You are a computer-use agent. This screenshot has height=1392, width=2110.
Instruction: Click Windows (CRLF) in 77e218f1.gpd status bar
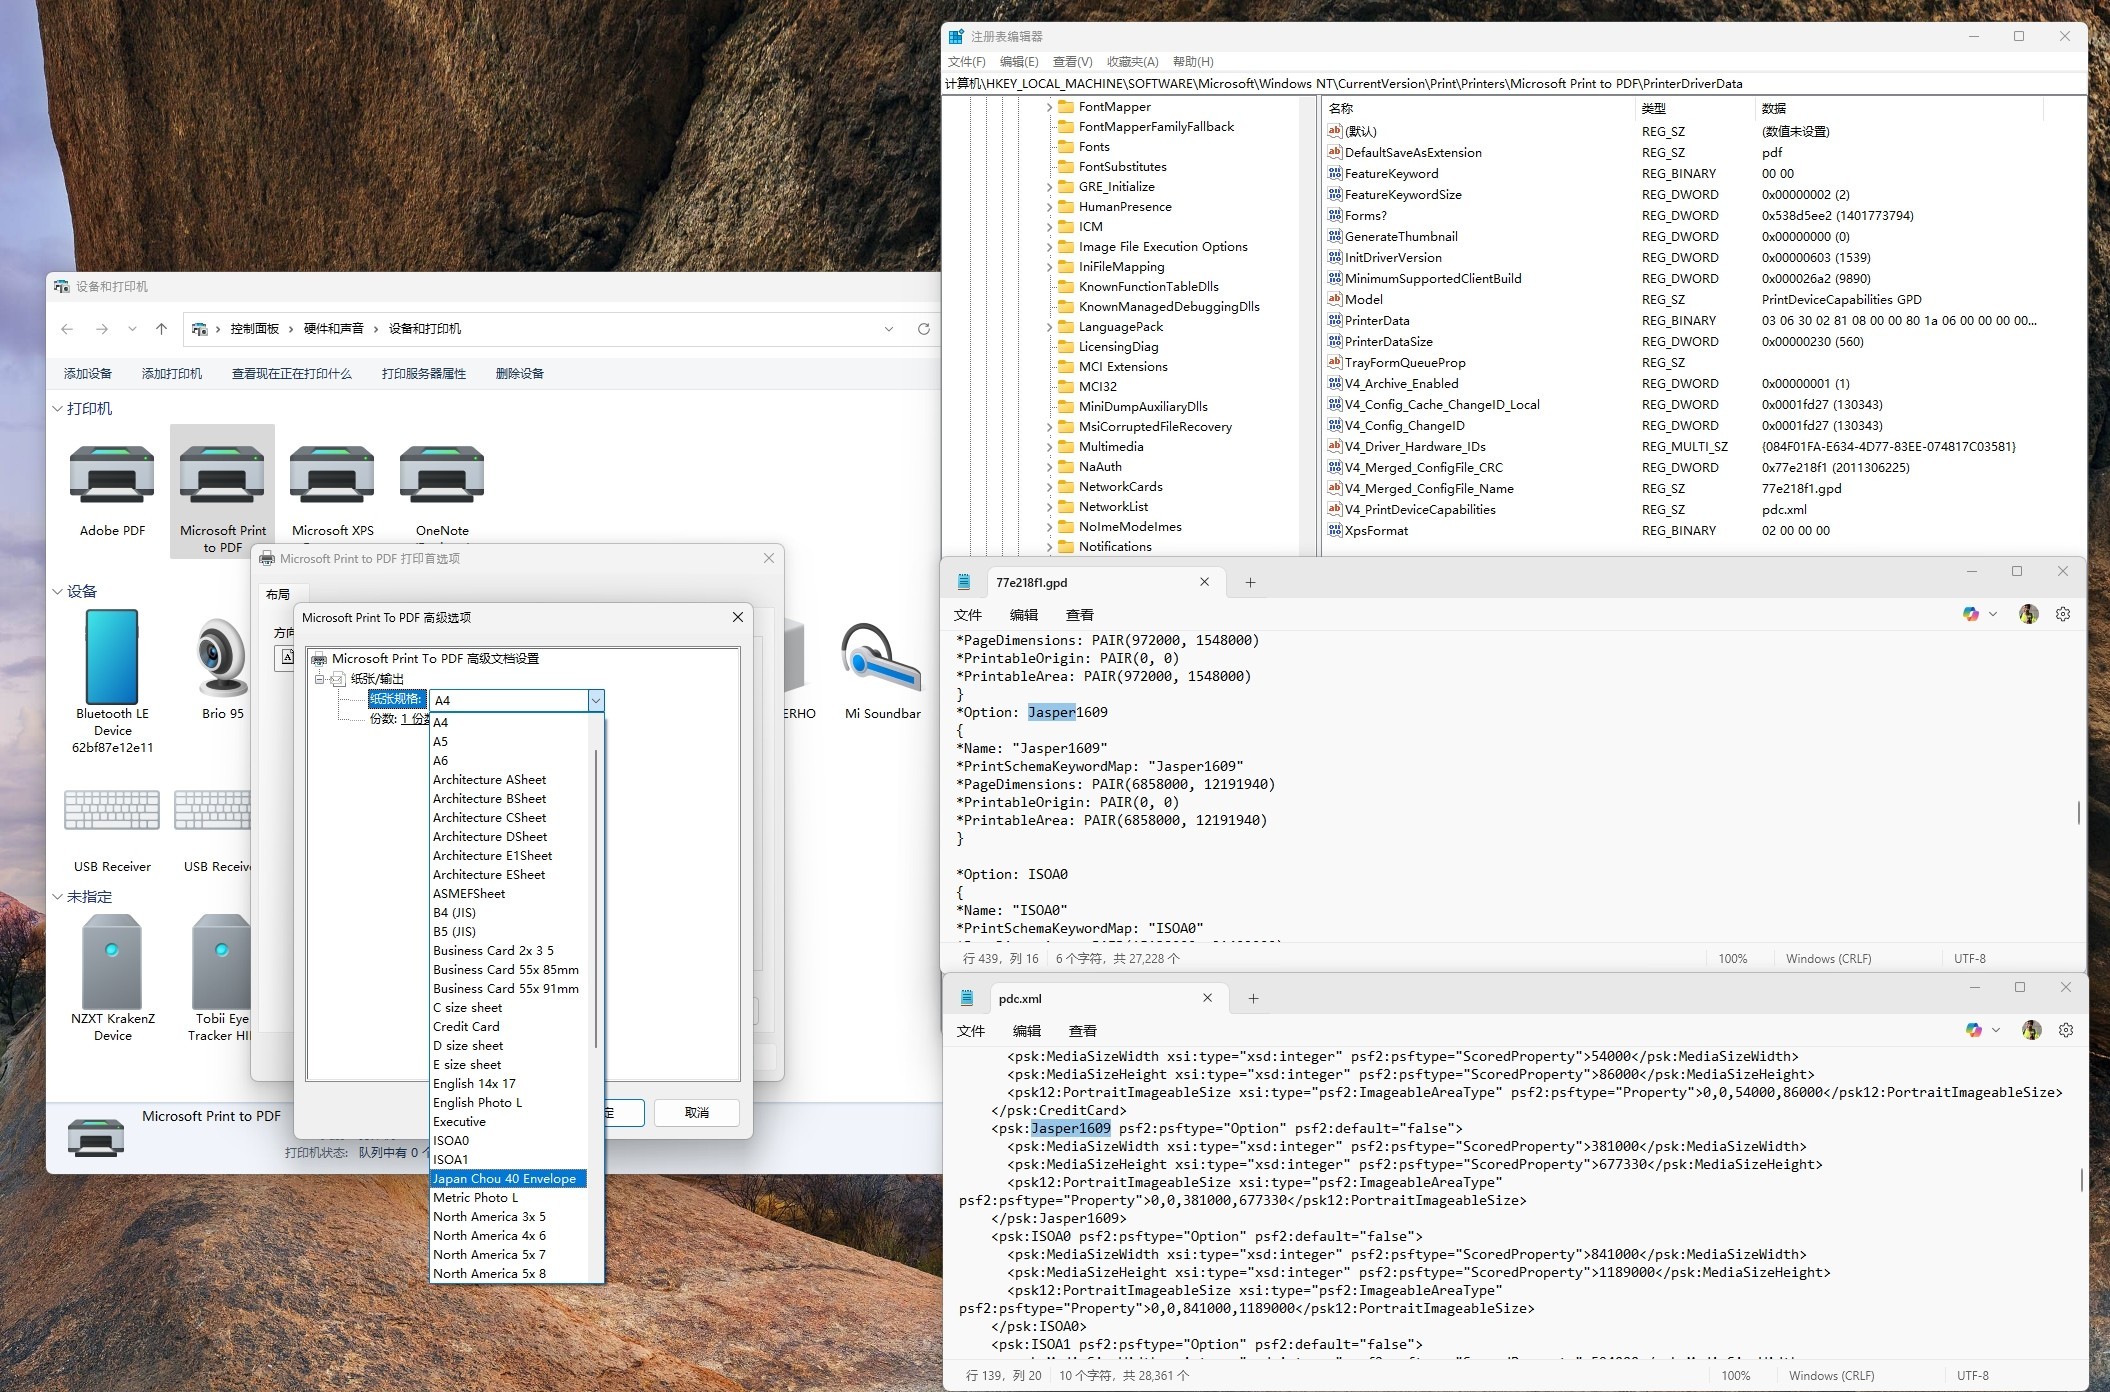1829,958
